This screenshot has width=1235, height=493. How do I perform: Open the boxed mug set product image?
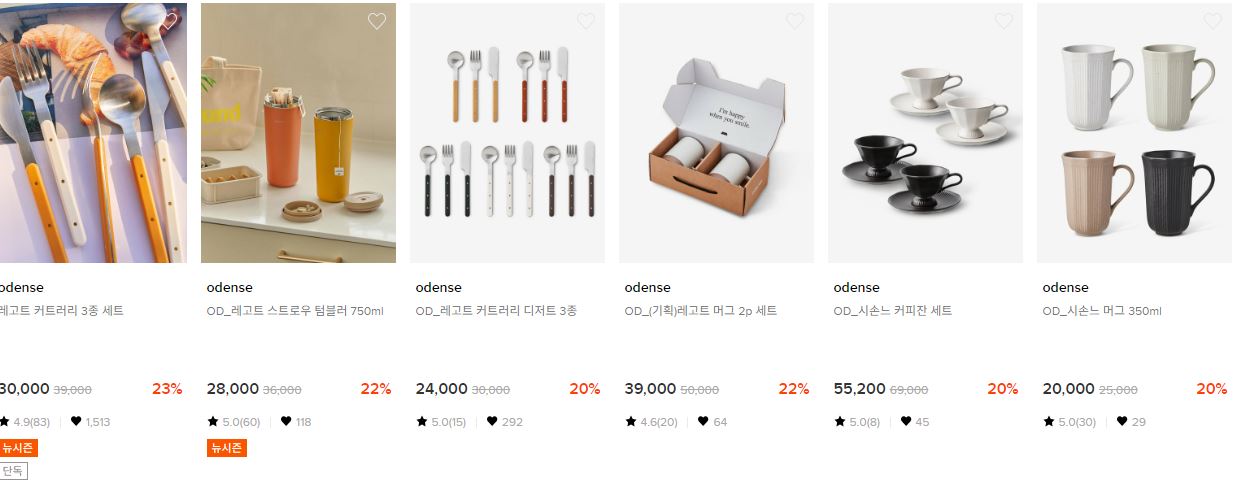[716, 133]
